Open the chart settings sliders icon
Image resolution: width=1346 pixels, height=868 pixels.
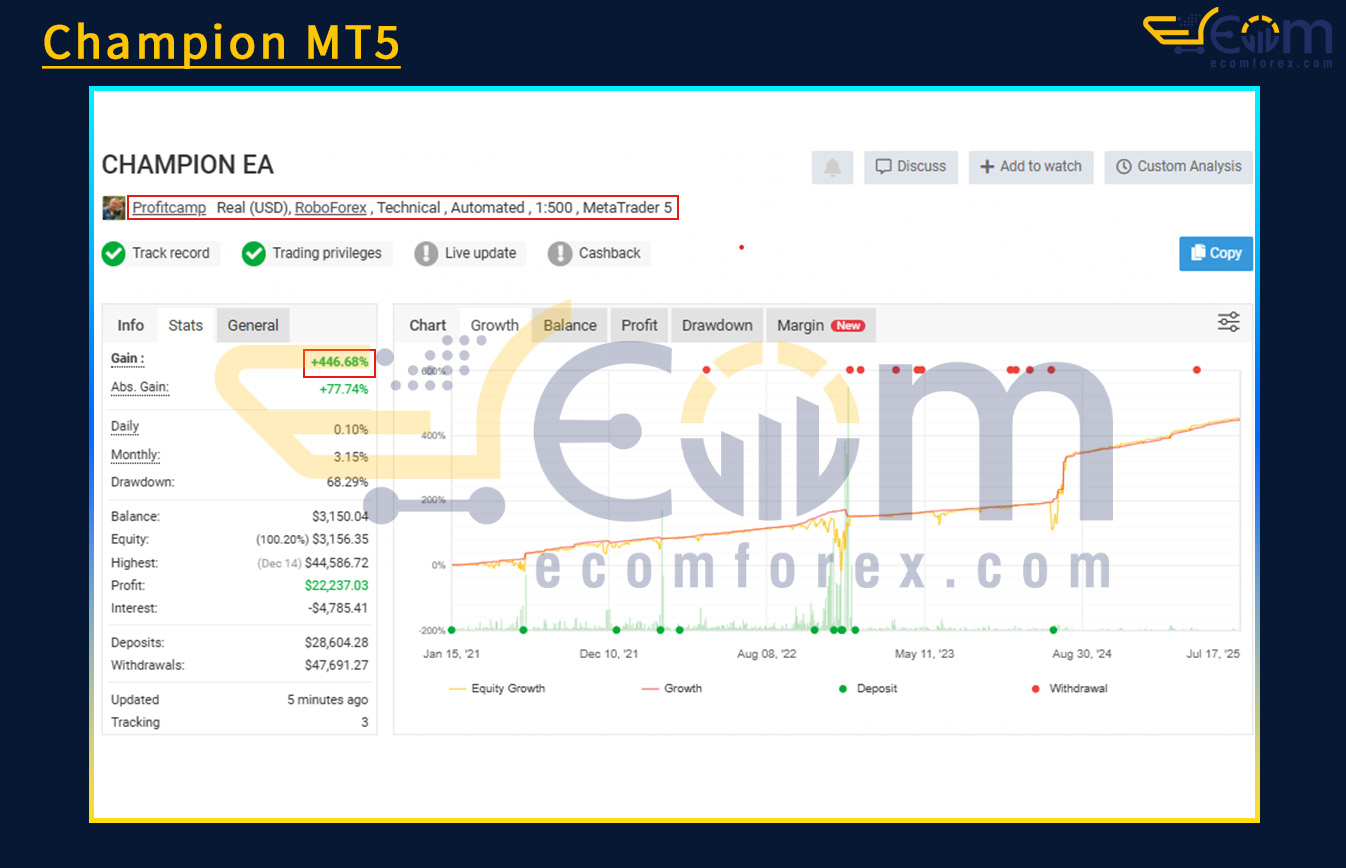(1228, 322)
